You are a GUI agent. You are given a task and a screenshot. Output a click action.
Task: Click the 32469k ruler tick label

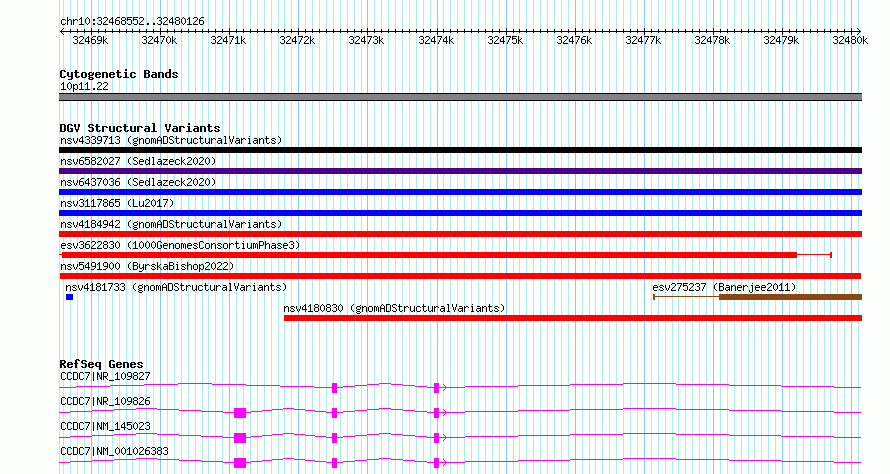tap(90, 40)
